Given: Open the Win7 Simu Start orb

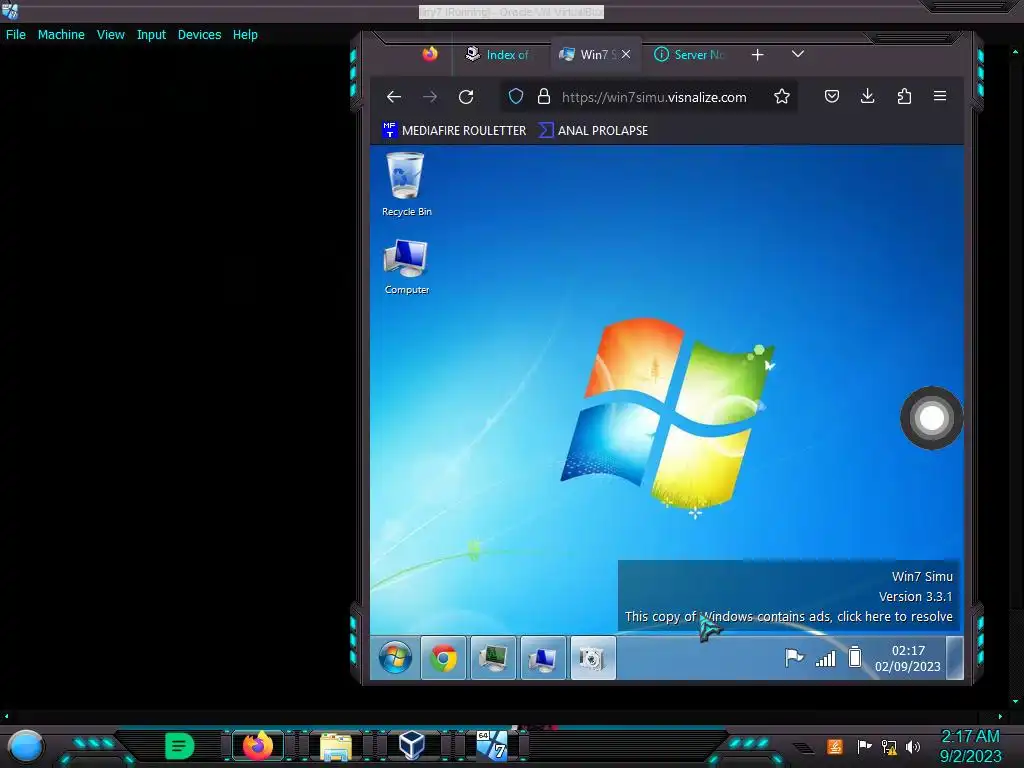Looking at the screenshot, I should 395,658.
